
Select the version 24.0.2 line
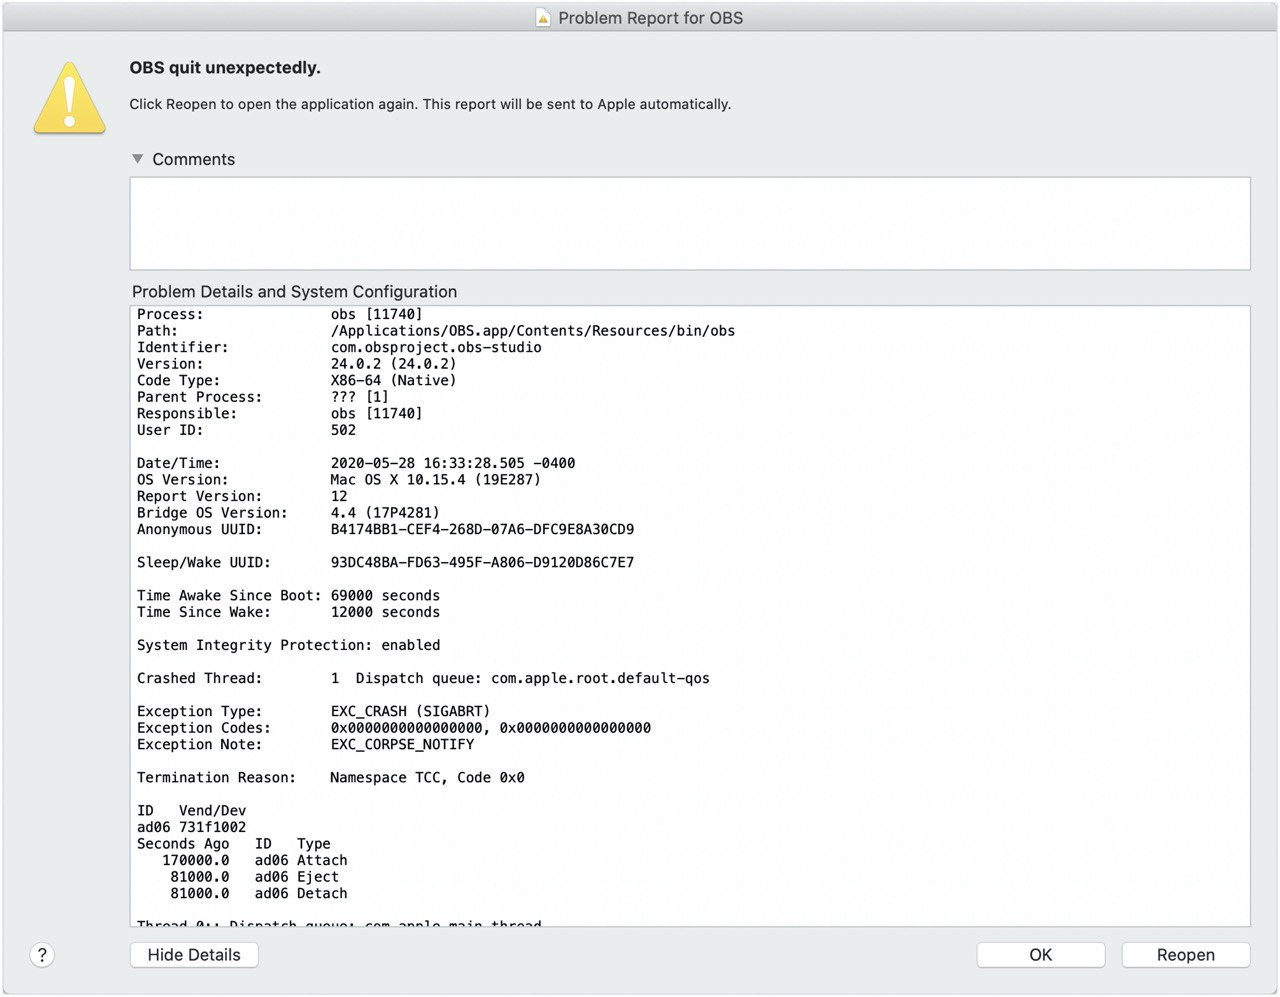click(296, 364)
